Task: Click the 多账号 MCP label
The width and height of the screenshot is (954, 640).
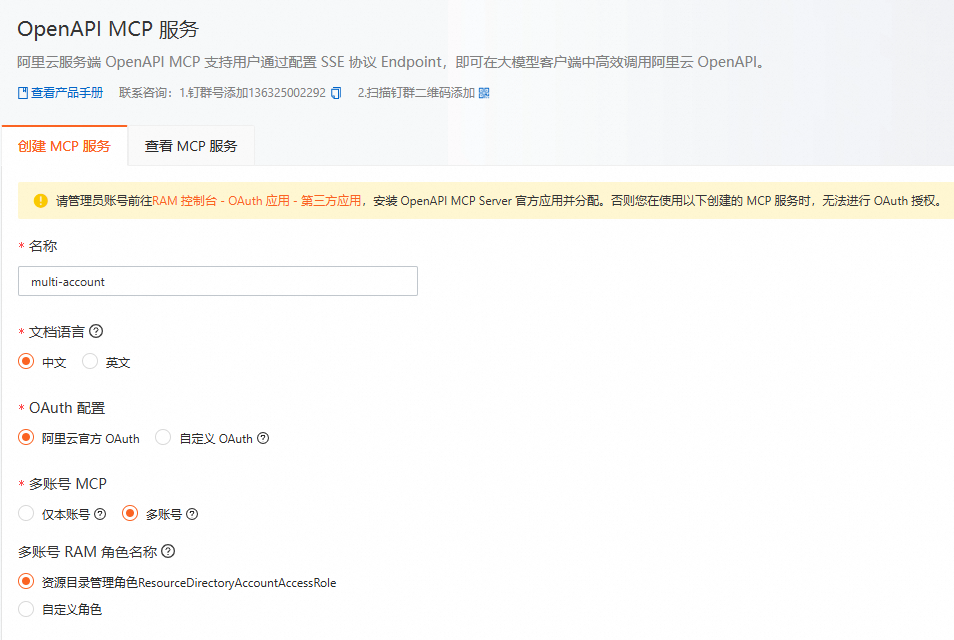Action: 68,484
